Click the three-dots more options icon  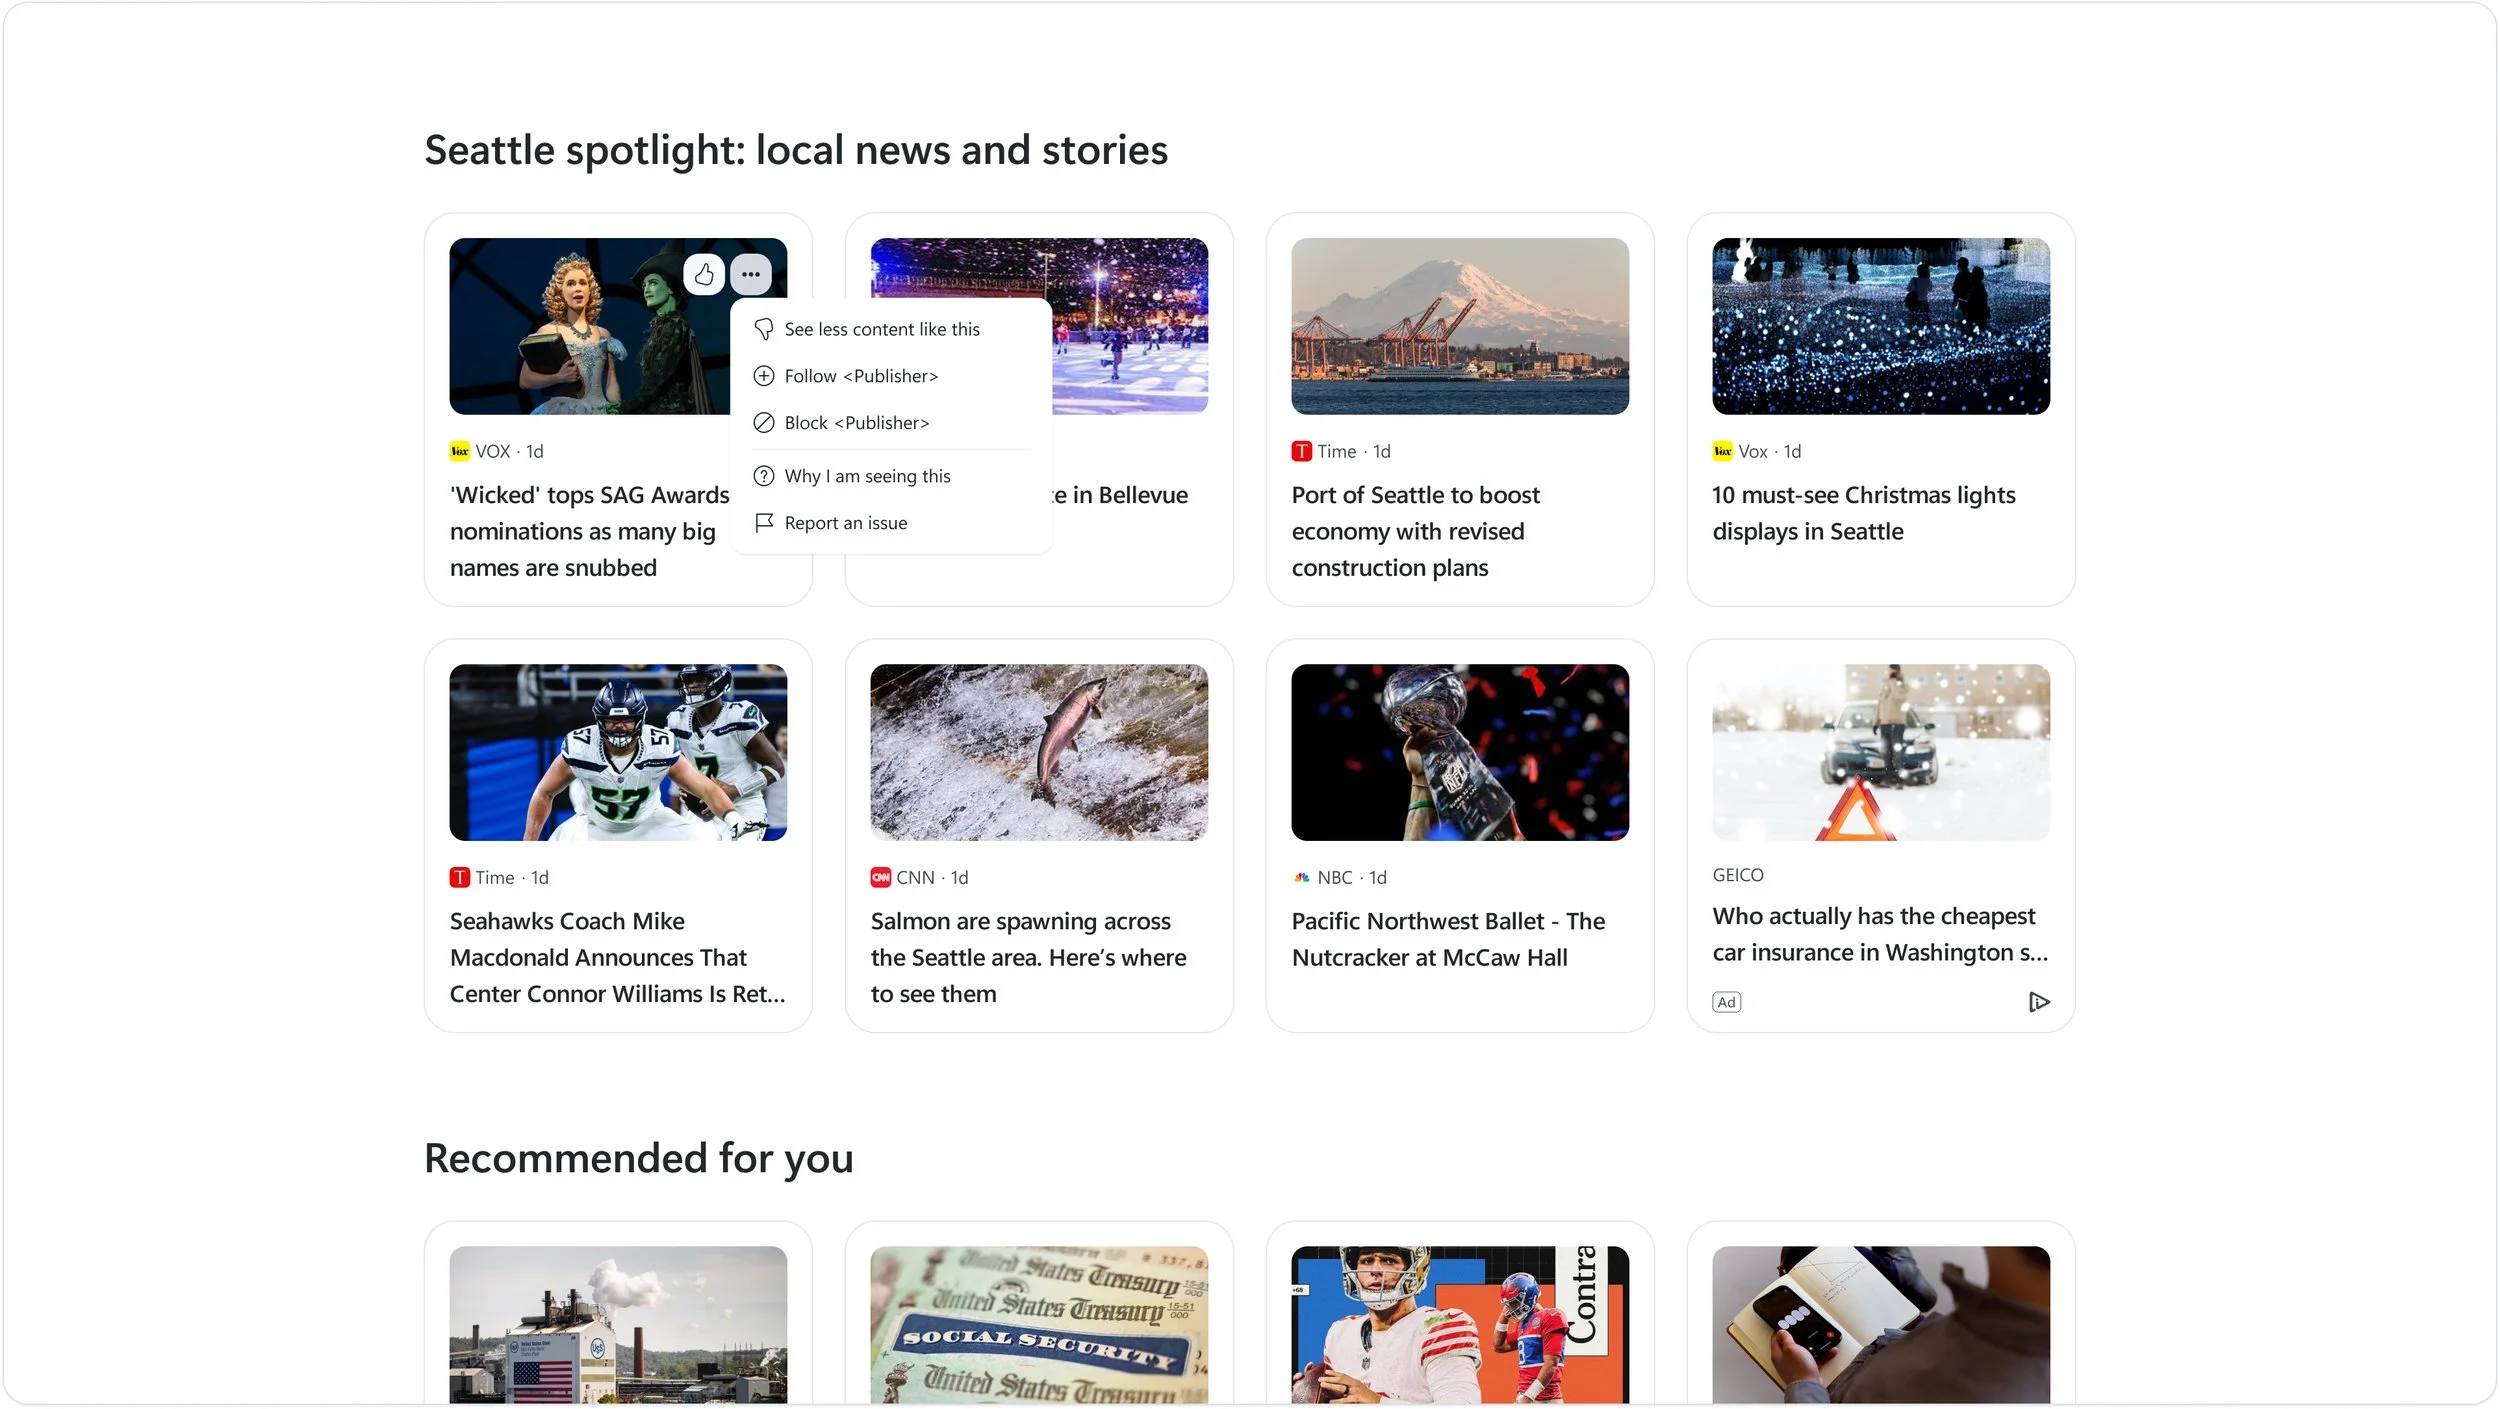(751, 274)
